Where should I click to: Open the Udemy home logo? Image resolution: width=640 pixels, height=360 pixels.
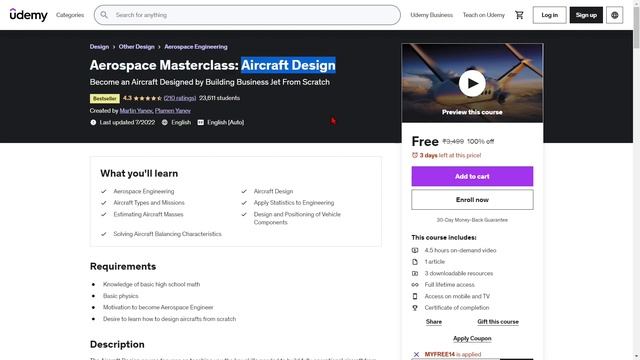[x=29, y=15]
